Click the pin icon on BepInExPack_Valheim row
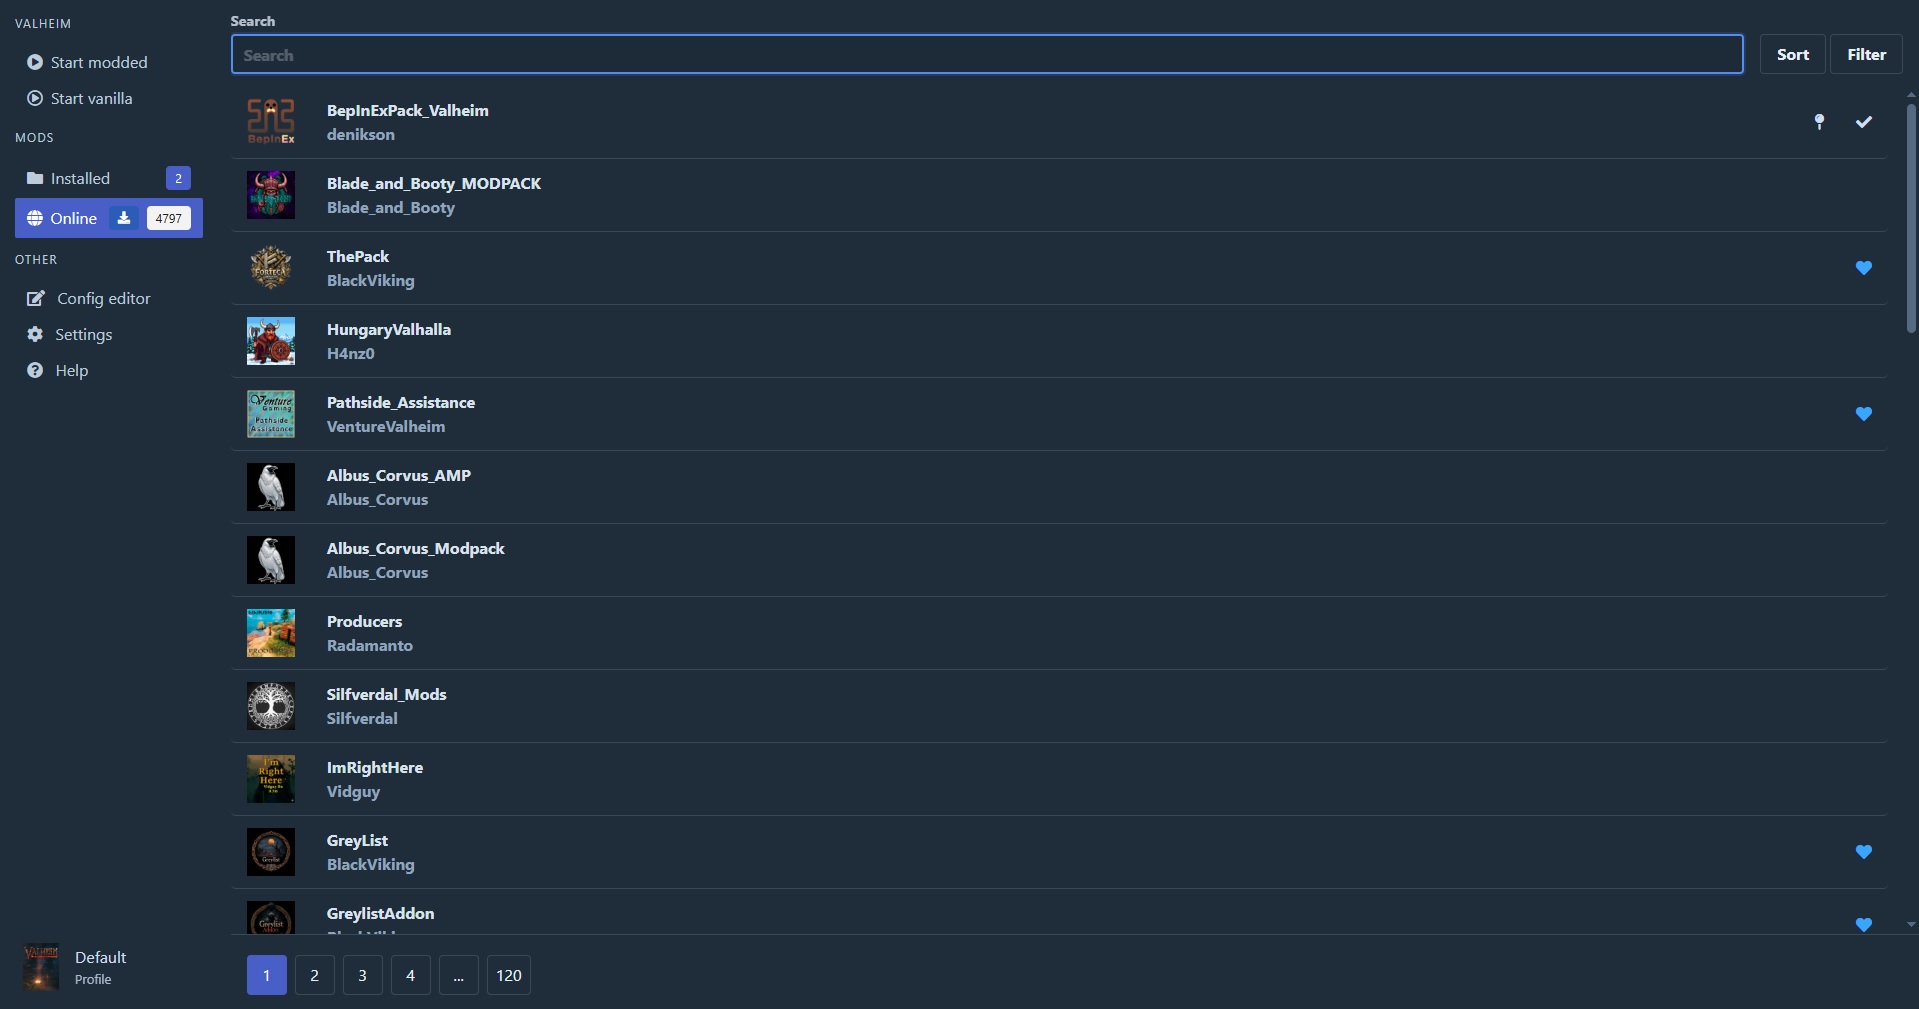Viewport: 1919px width, 1009px height. (1819, 122)
